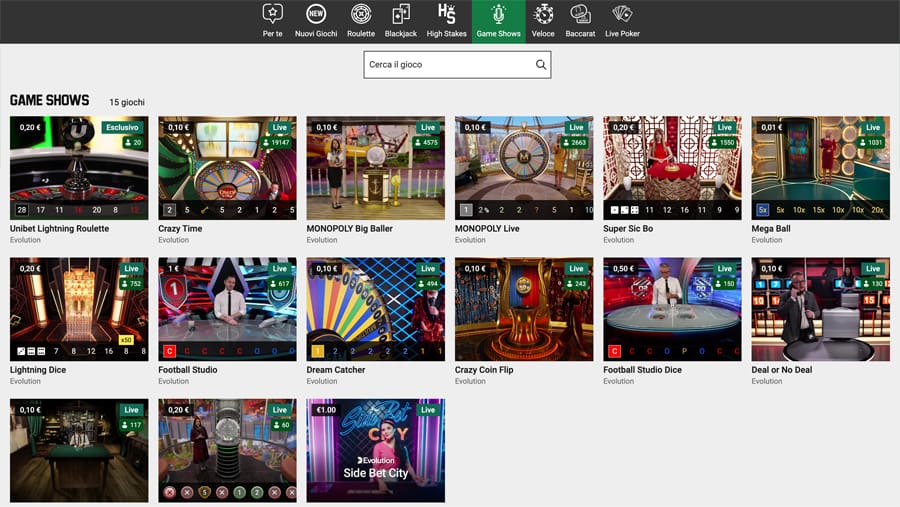Image resolution: width=900 pixels, height=507 pixels.
Task: Click the Unibet Lightning Roulette title link
Action: point(59,229)
